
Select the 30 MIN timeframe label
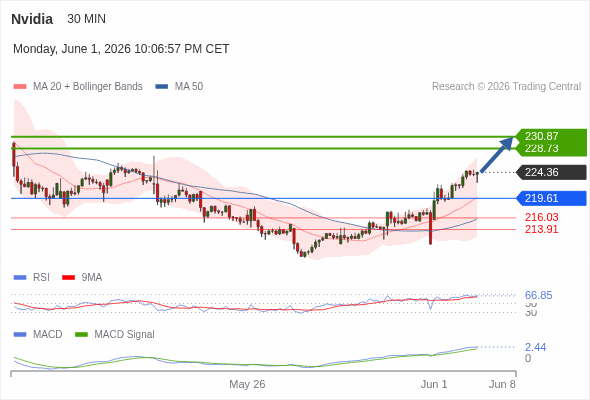point(87,19)
